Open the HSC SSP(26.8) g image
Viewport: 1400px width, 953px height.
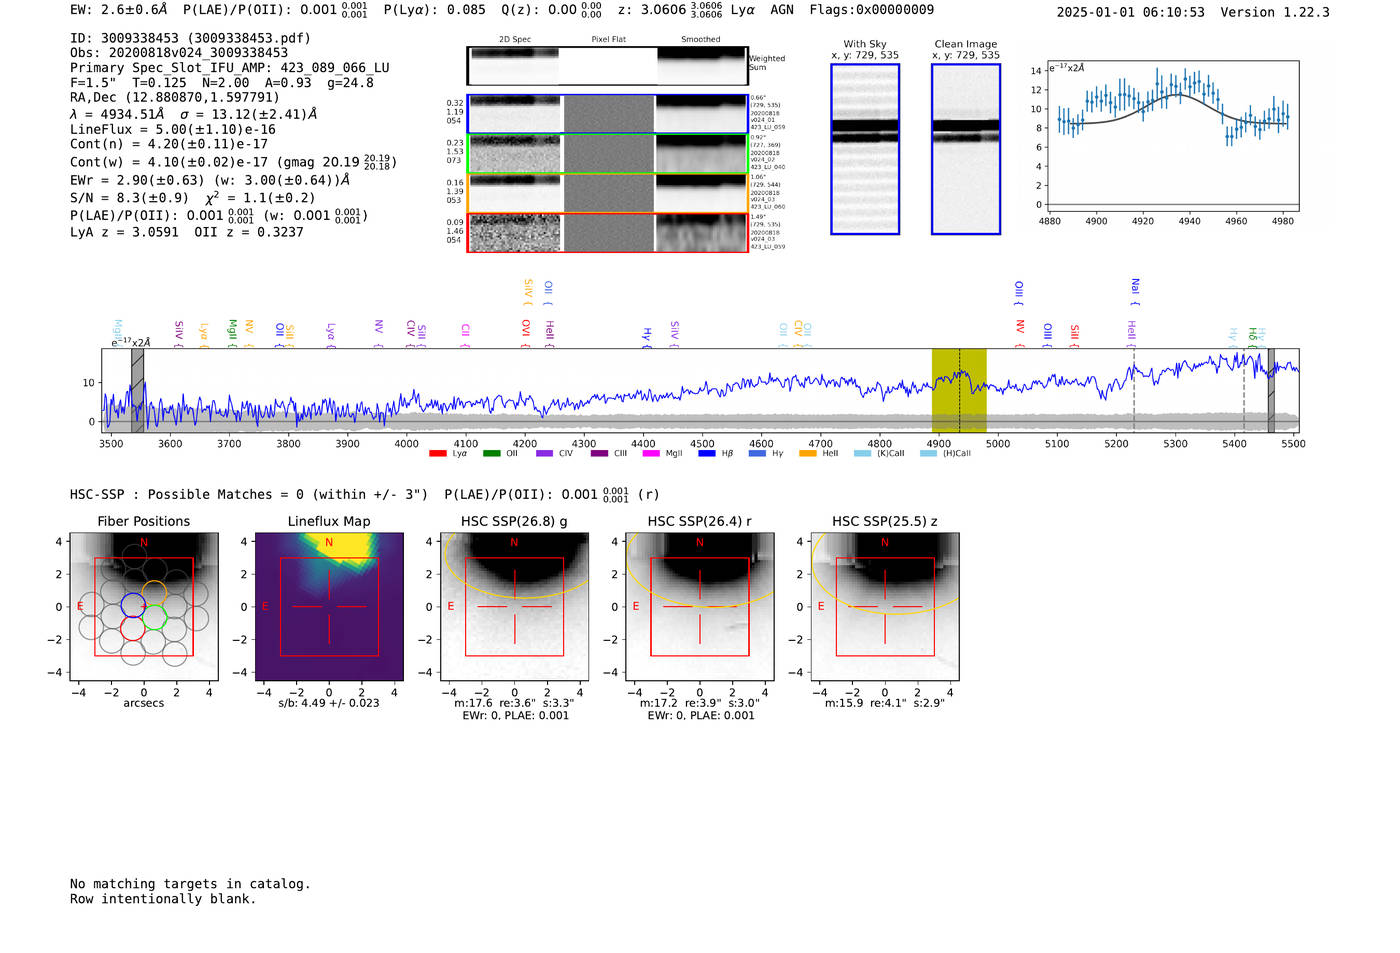[x=514, y=607]
